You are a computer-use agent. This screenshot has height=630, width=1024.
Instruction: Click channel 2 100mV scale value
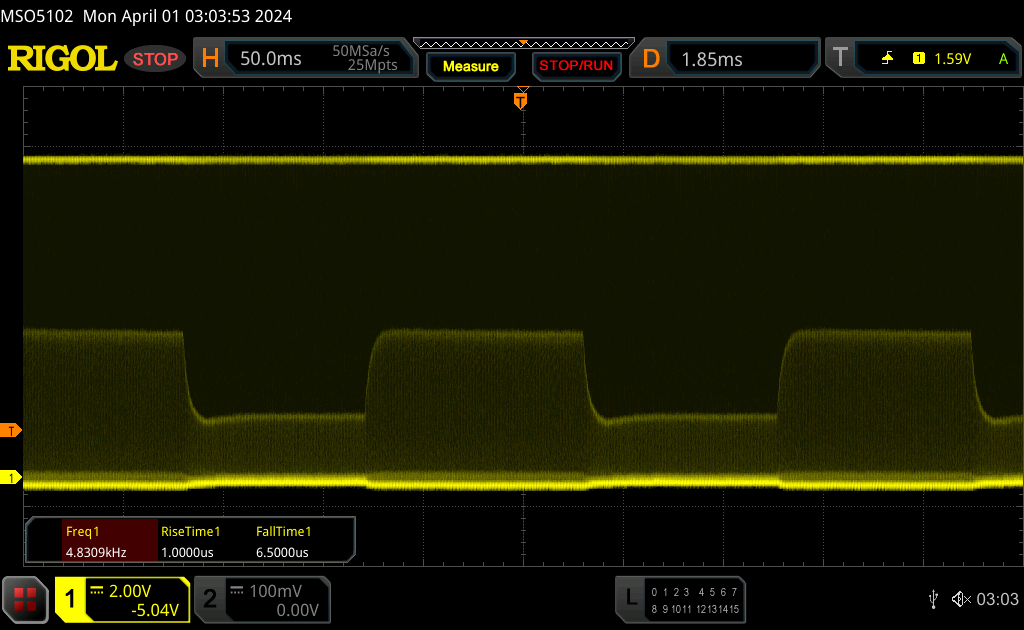click(275, 591)
